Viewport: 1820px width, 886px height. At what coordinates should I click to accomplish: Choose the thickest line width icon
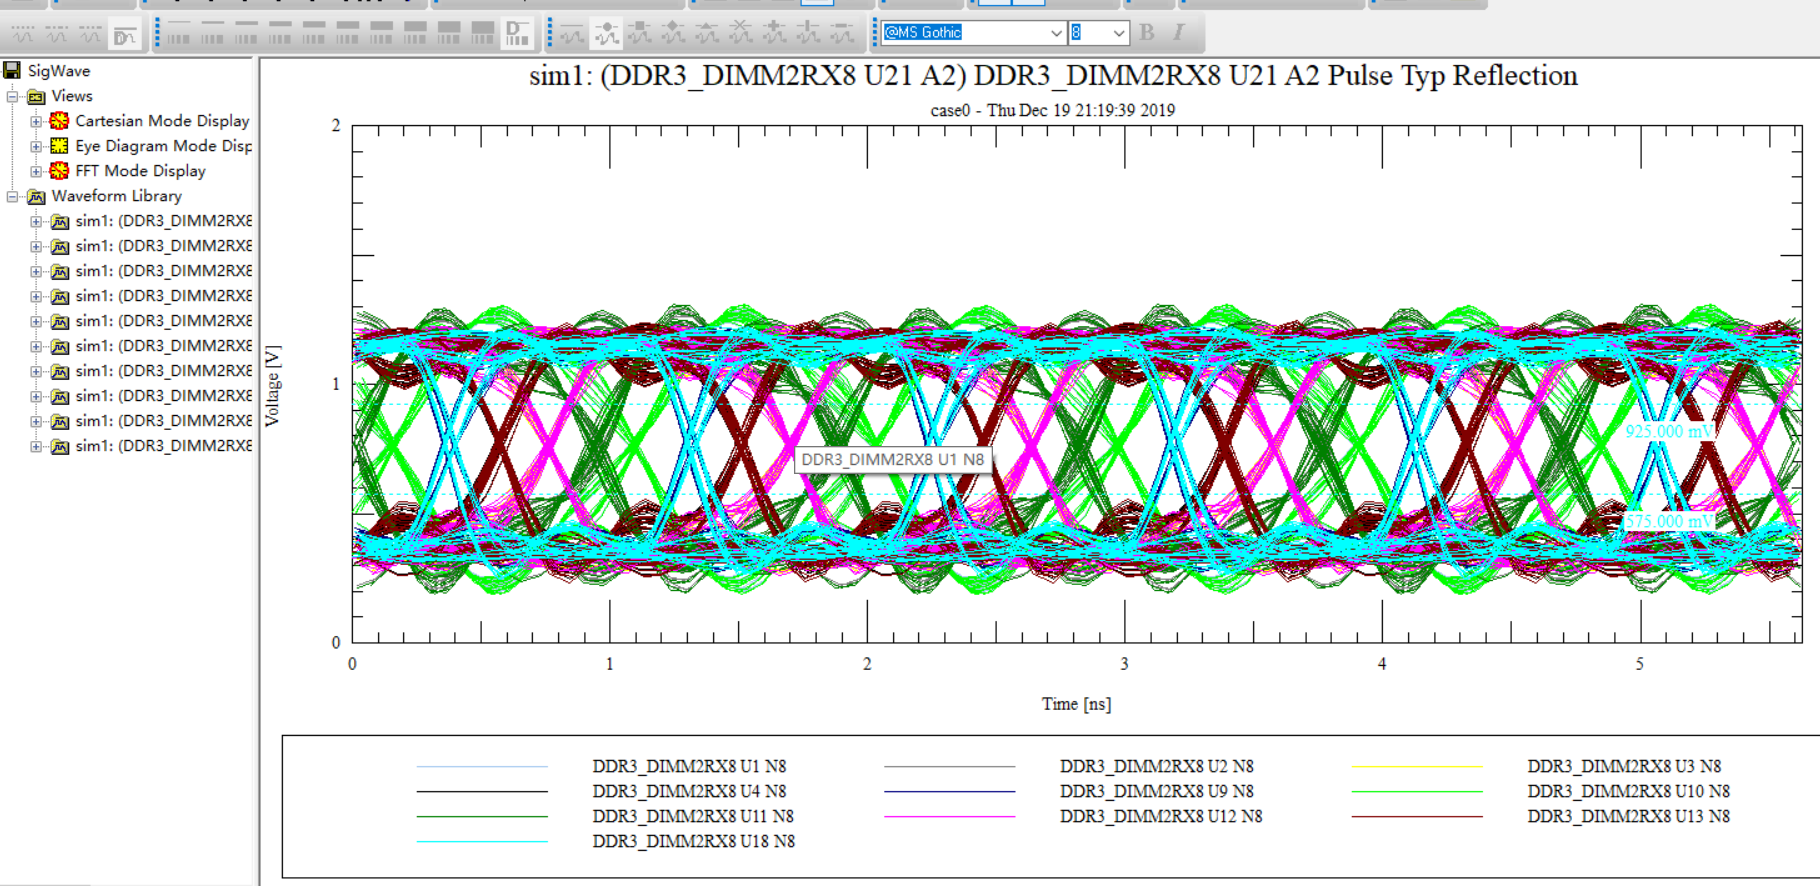click(x=483, y=34)
